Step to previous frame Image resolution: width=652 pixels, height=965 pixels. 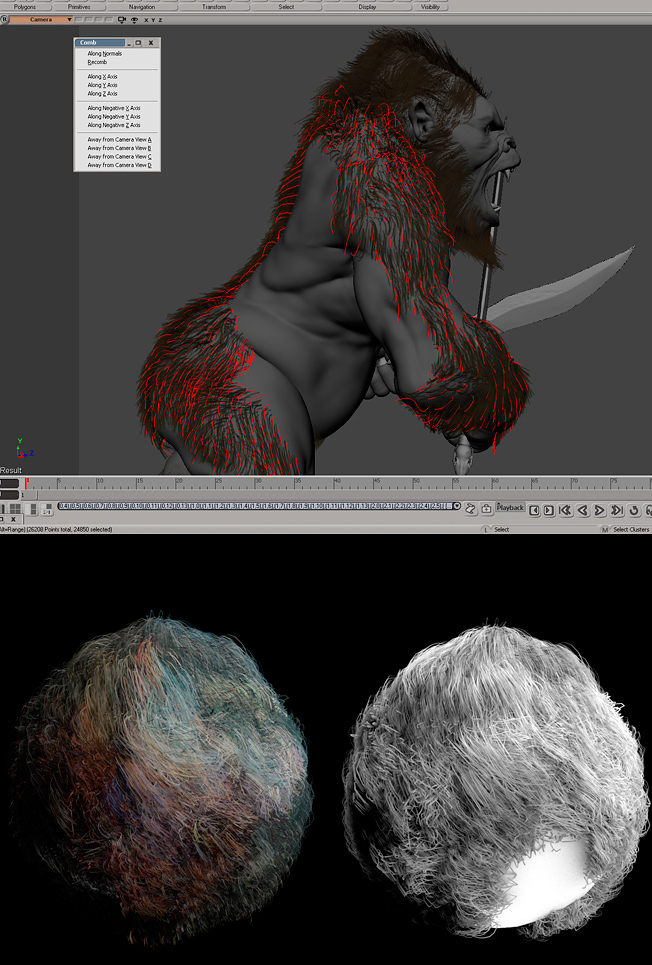pos(534,510)
